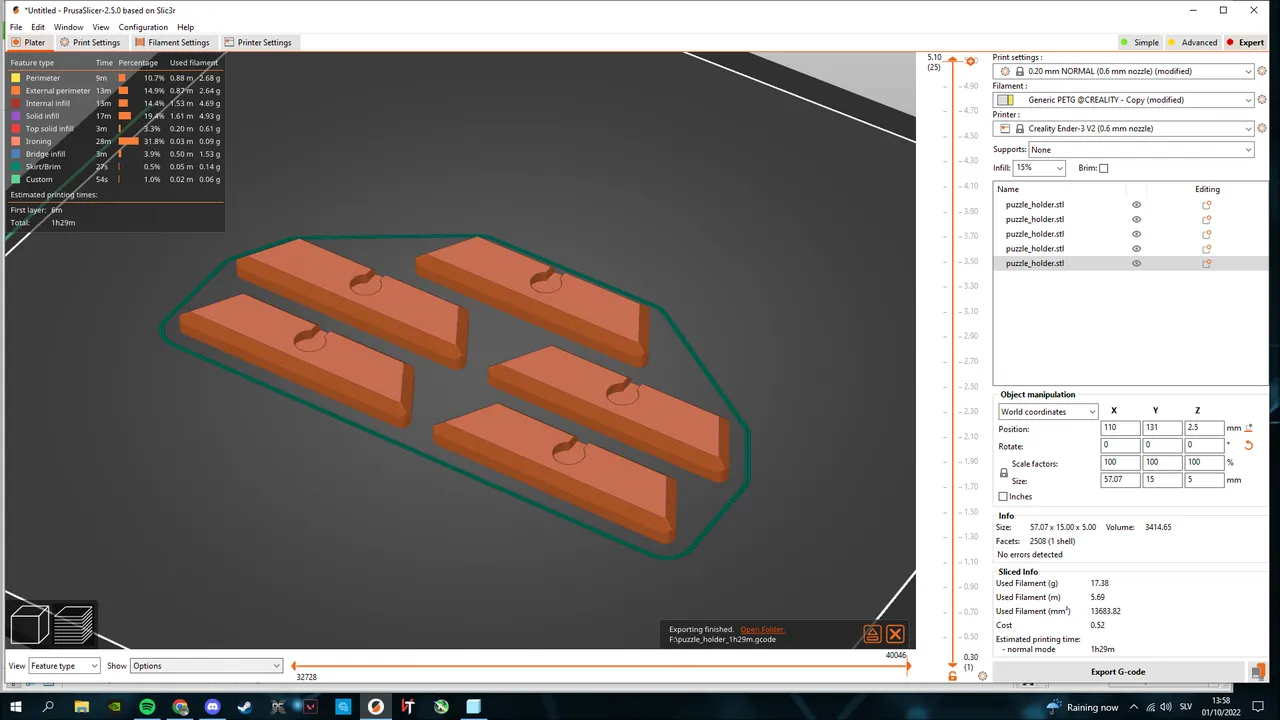Open the Configuration menu
Screen dimensions: 1280x720
click(x=143, y=27)
